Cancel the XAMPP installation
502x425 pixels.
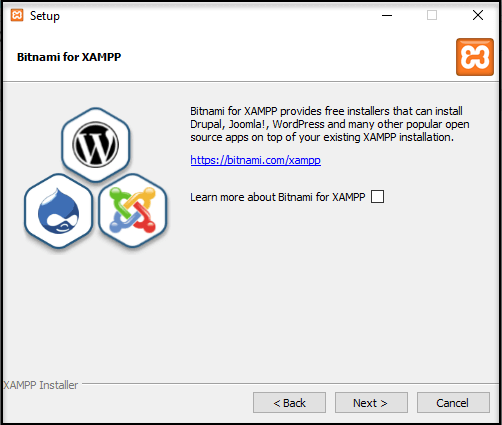[x=453, y=403]
